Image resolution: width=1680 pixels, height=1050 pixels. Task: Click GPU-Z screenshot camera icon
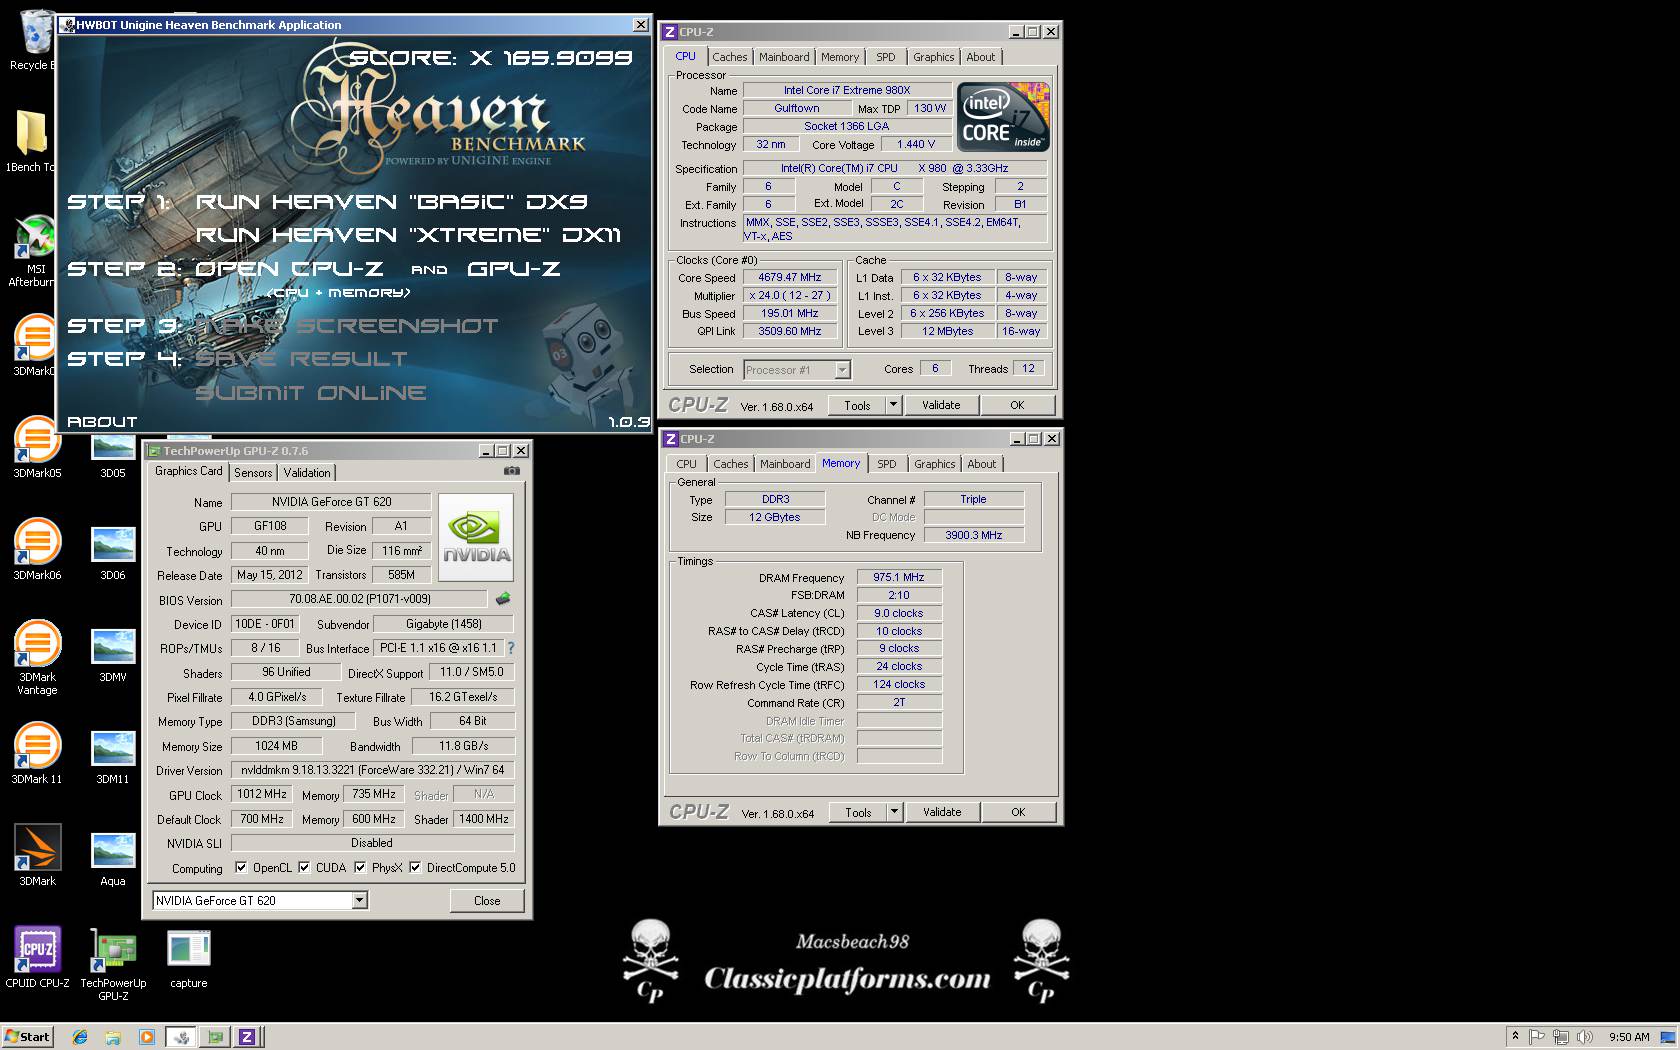[x=512, y=471]
